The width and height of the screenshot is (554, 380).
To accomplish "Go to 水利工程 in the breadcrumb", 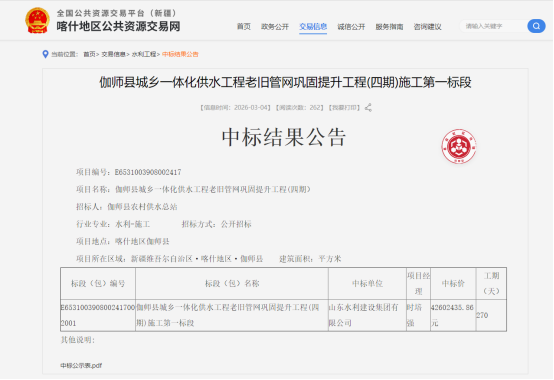I will 144,54.
